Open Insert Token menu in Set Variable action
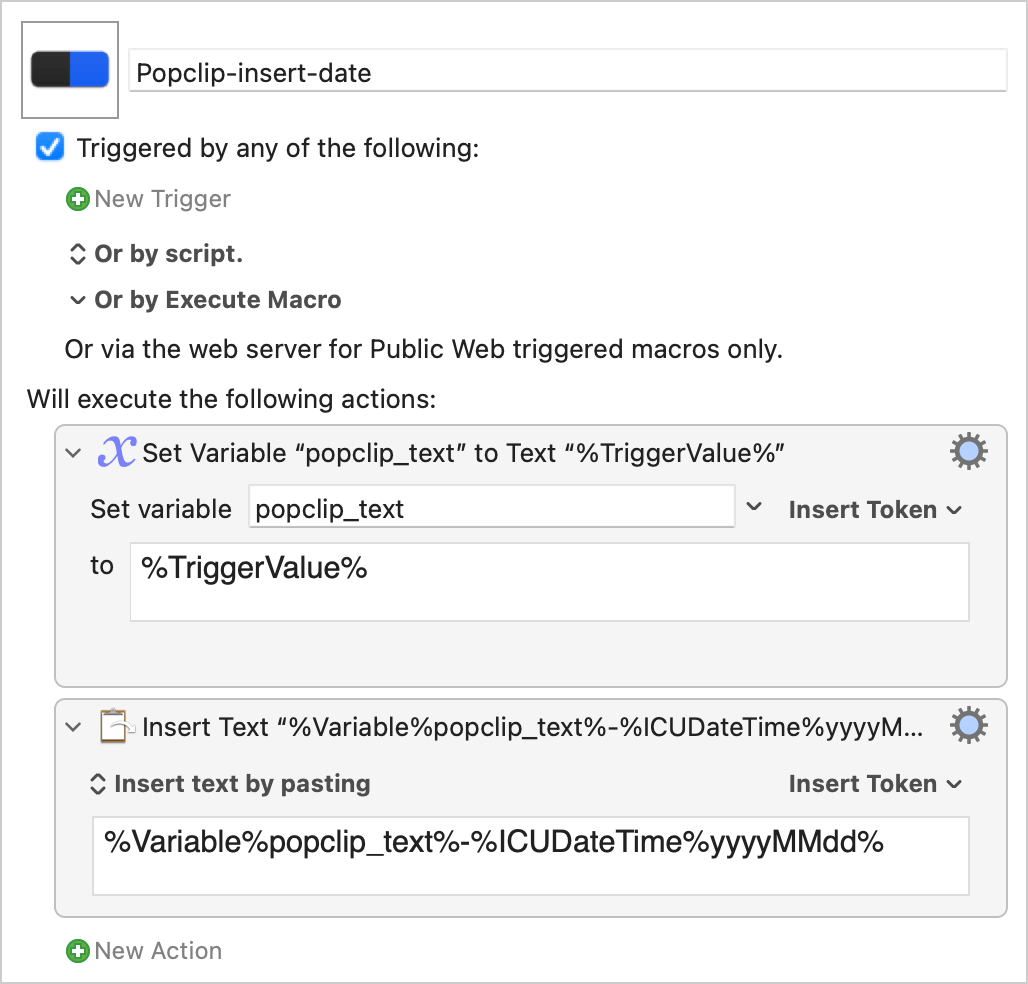 coord(875,510)
